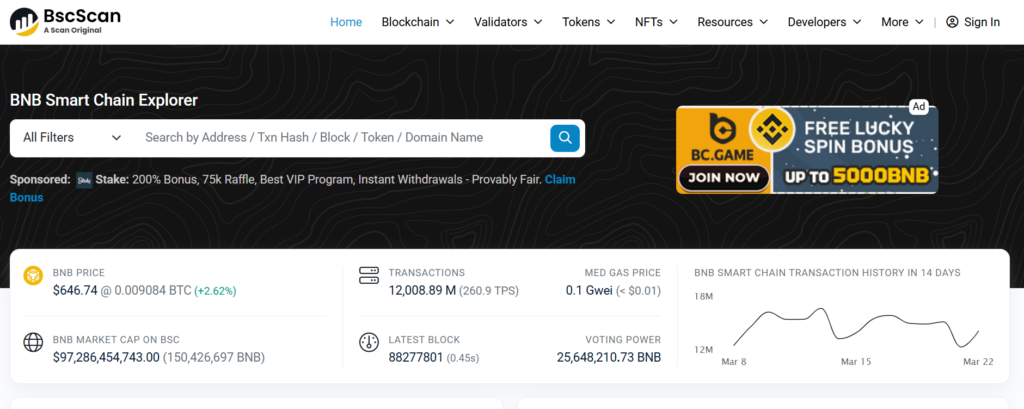This screenshot has height=409, width=1024.
Task: Click the 150,426,697 BNB supply text
Action: pyautogui.click(x=214, y=357)
